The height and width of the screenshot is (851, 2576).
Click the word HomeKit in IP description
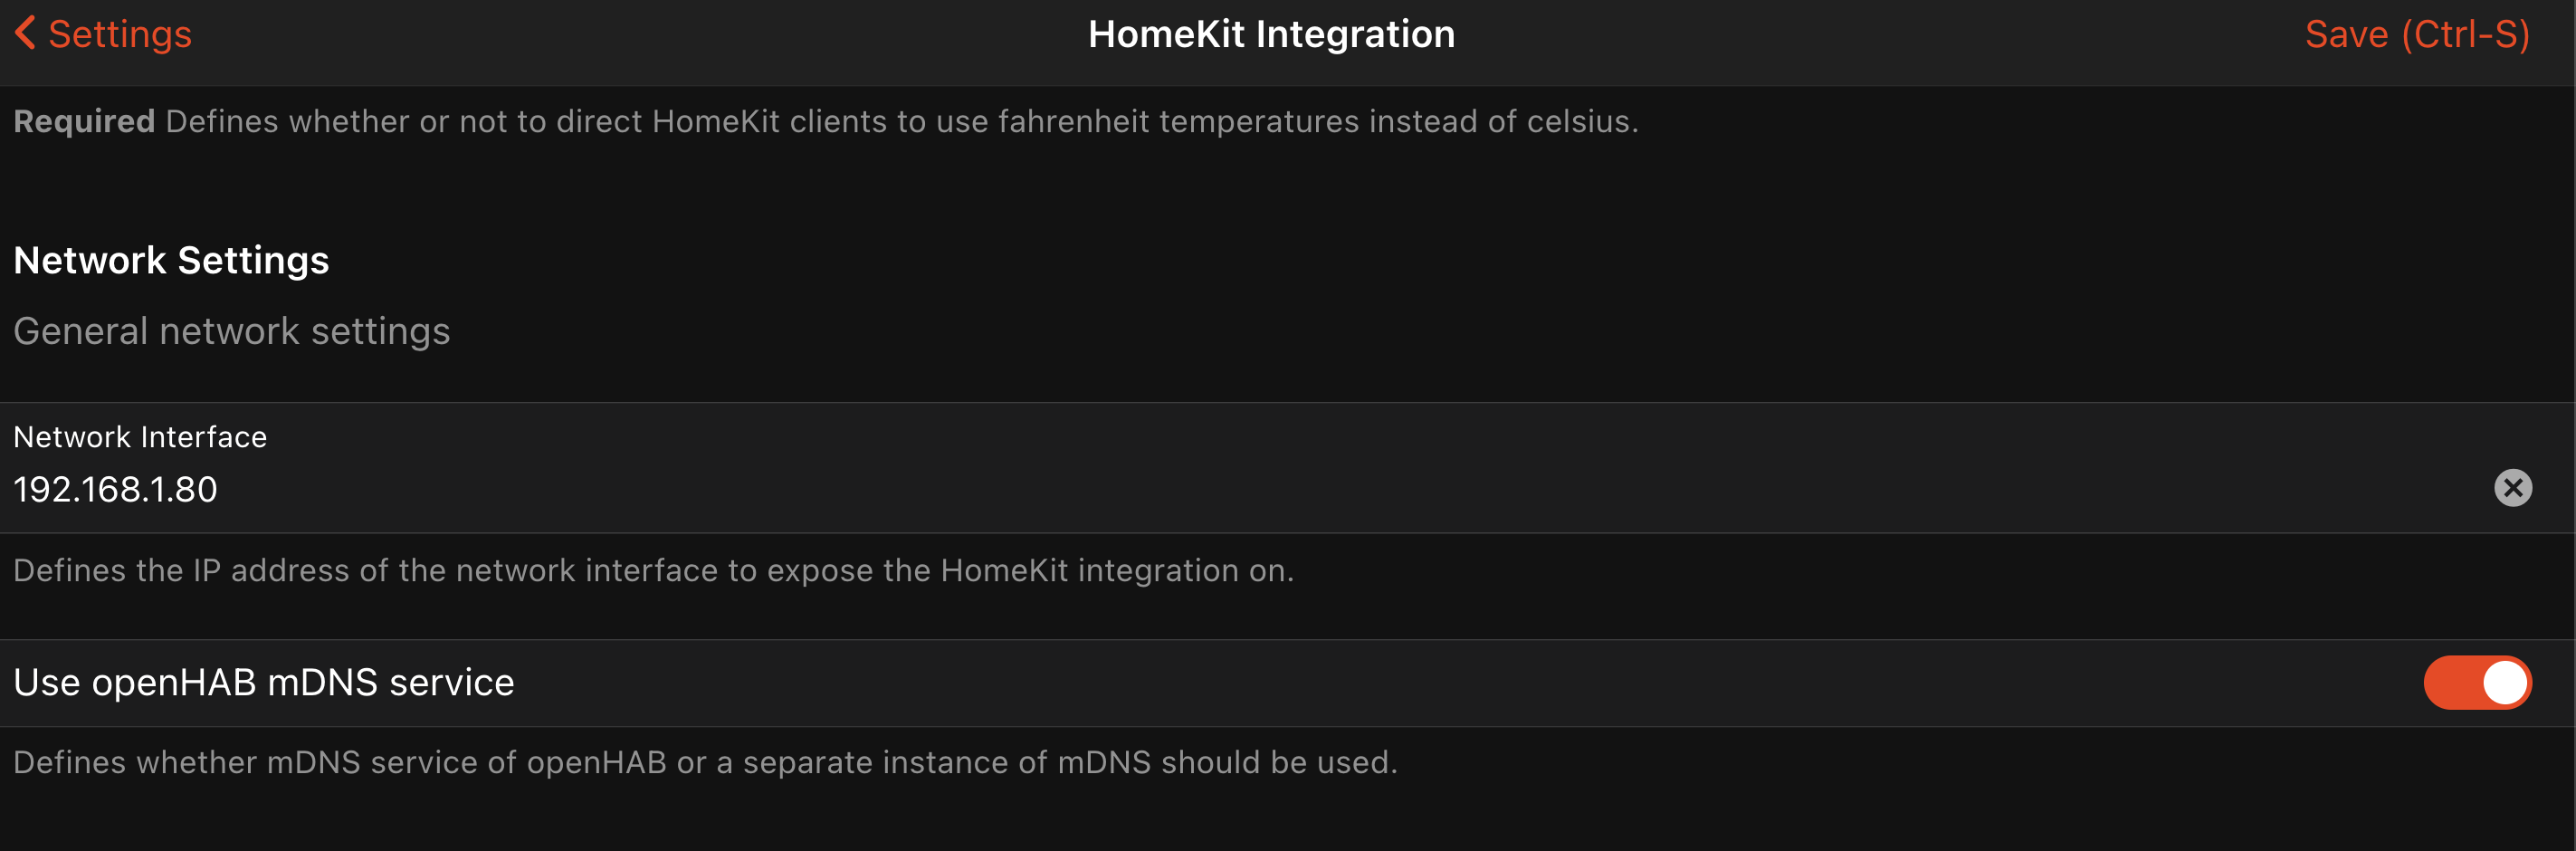pos(1004,570)
